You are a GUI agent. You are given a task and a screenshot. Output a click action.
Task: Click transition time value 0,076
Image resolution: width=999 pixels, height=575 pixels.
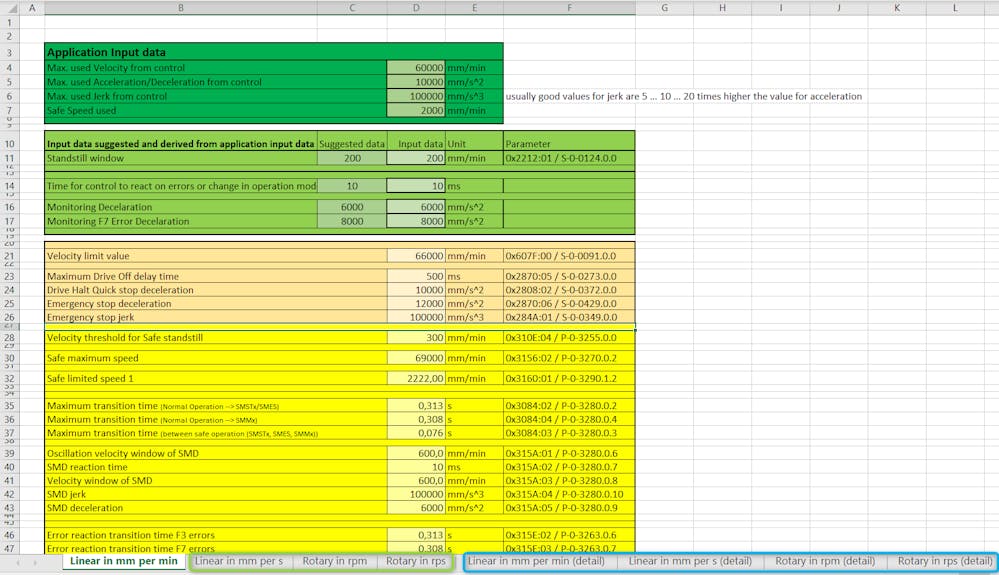coord(416,433)
